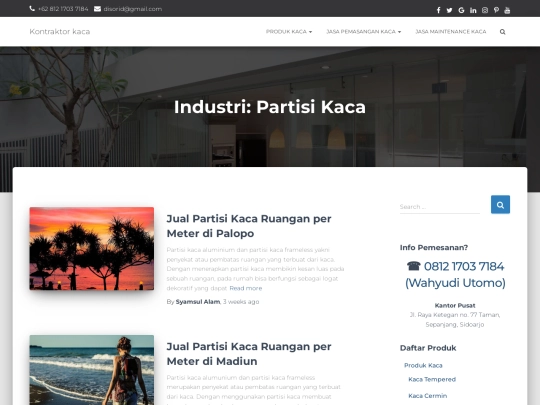Open Kaca Tempered sidebar link
Viewport: 540px width, 405px height.
pyautogui.click(x=432, y=380)
